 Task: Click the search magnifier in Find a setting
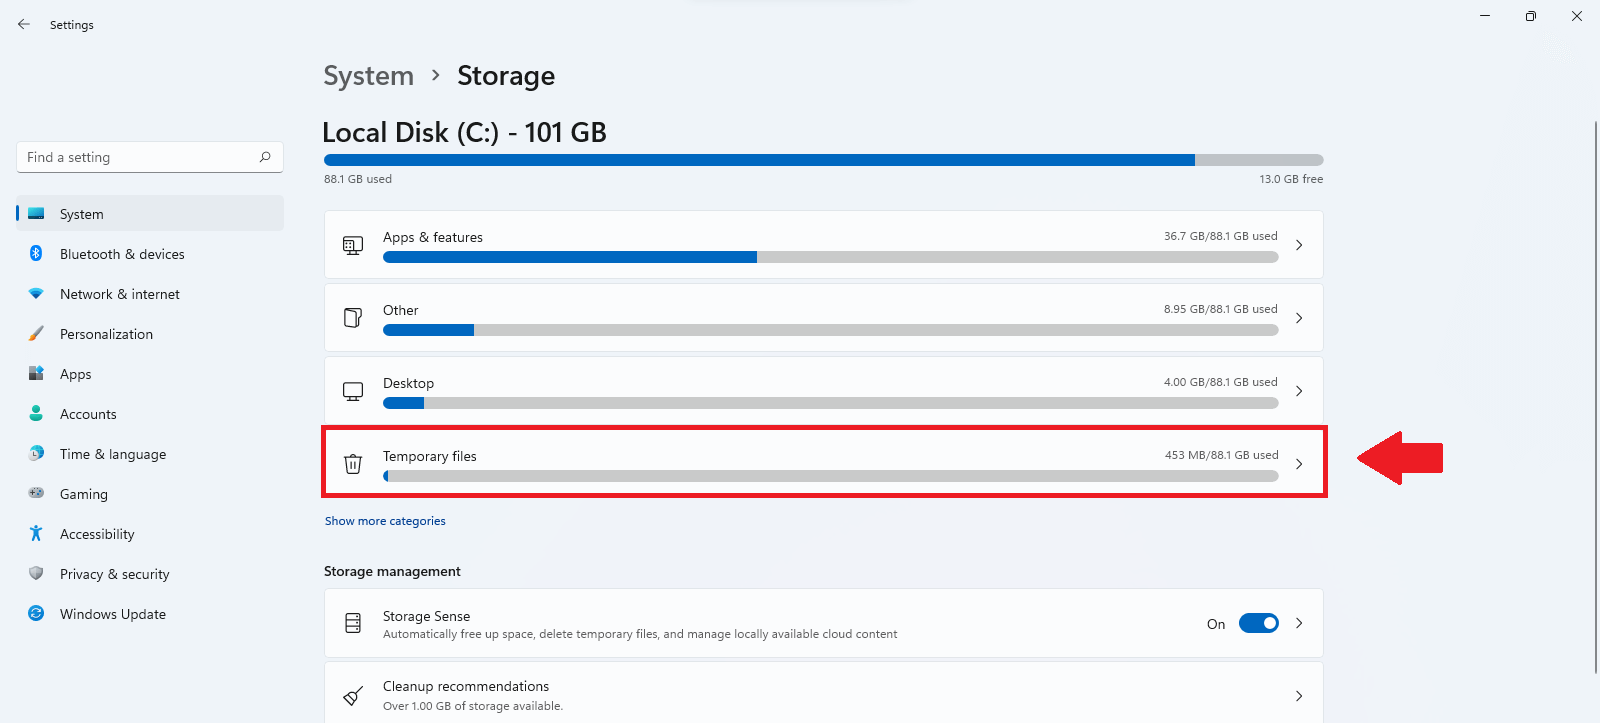click(x=265, y=157)
